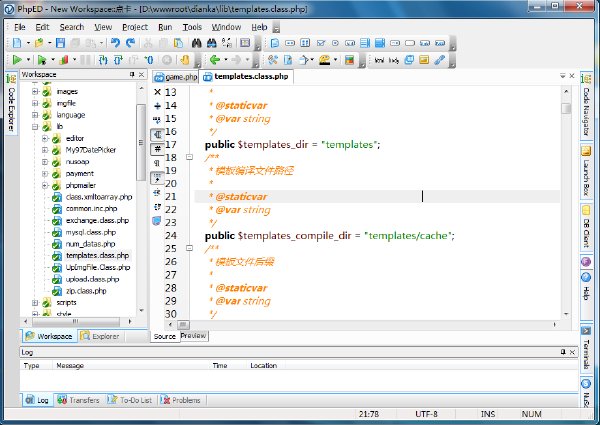Collapse code fold at line 18
The height and width of the screenshot is (425, 600).
tap(189, 157)
